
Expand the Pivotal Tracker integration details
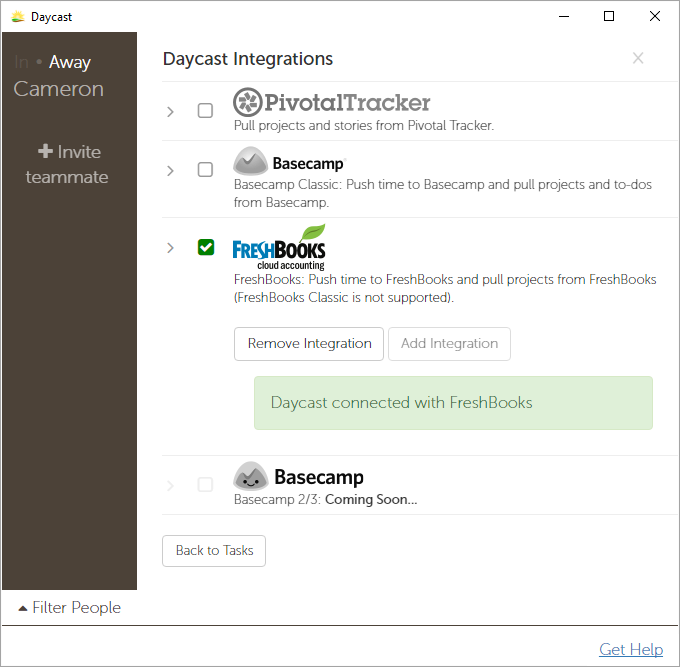[x=170, y=112]
